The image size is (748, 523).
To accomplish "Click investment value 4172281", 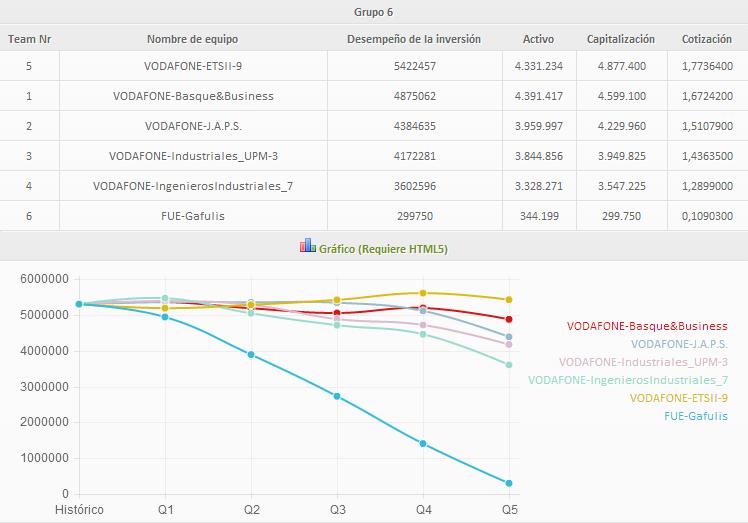I will pos(415,156).
